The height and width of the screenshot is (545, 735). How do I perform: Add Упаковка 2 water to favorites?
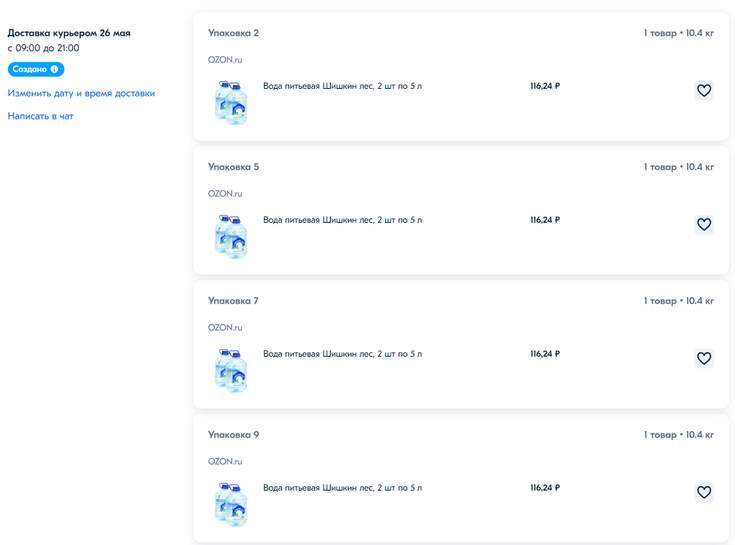click(704, 91)
